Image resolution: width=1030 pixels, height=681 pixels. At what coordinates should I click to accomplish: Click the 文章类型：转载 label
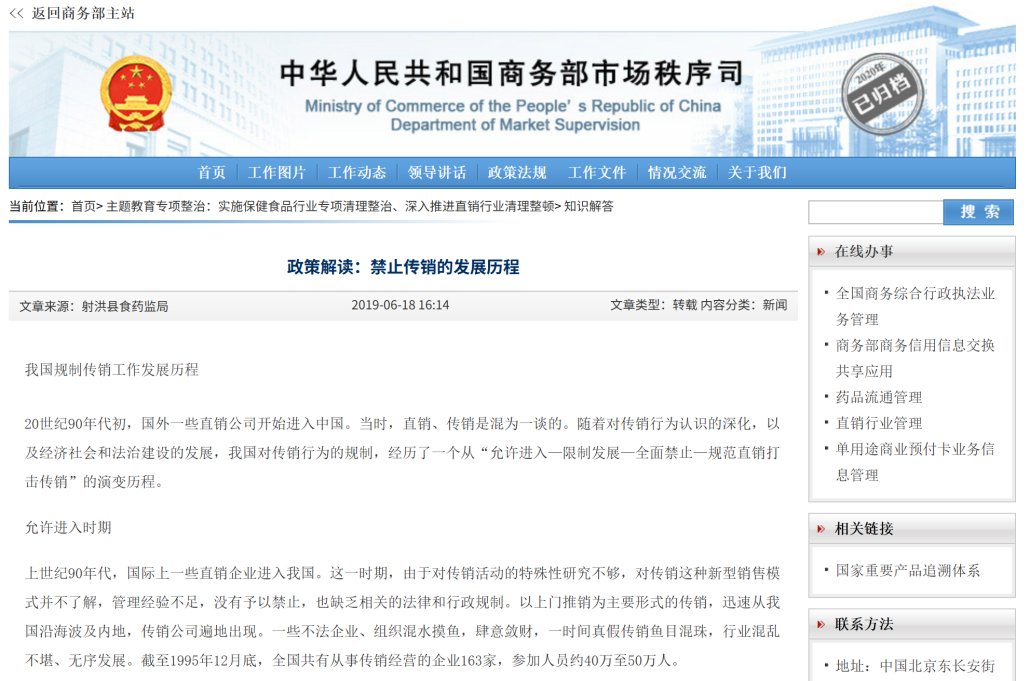653,305
